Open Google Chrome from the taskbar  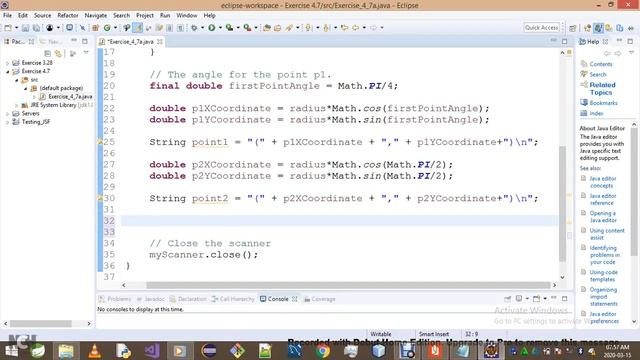[322, 351]
